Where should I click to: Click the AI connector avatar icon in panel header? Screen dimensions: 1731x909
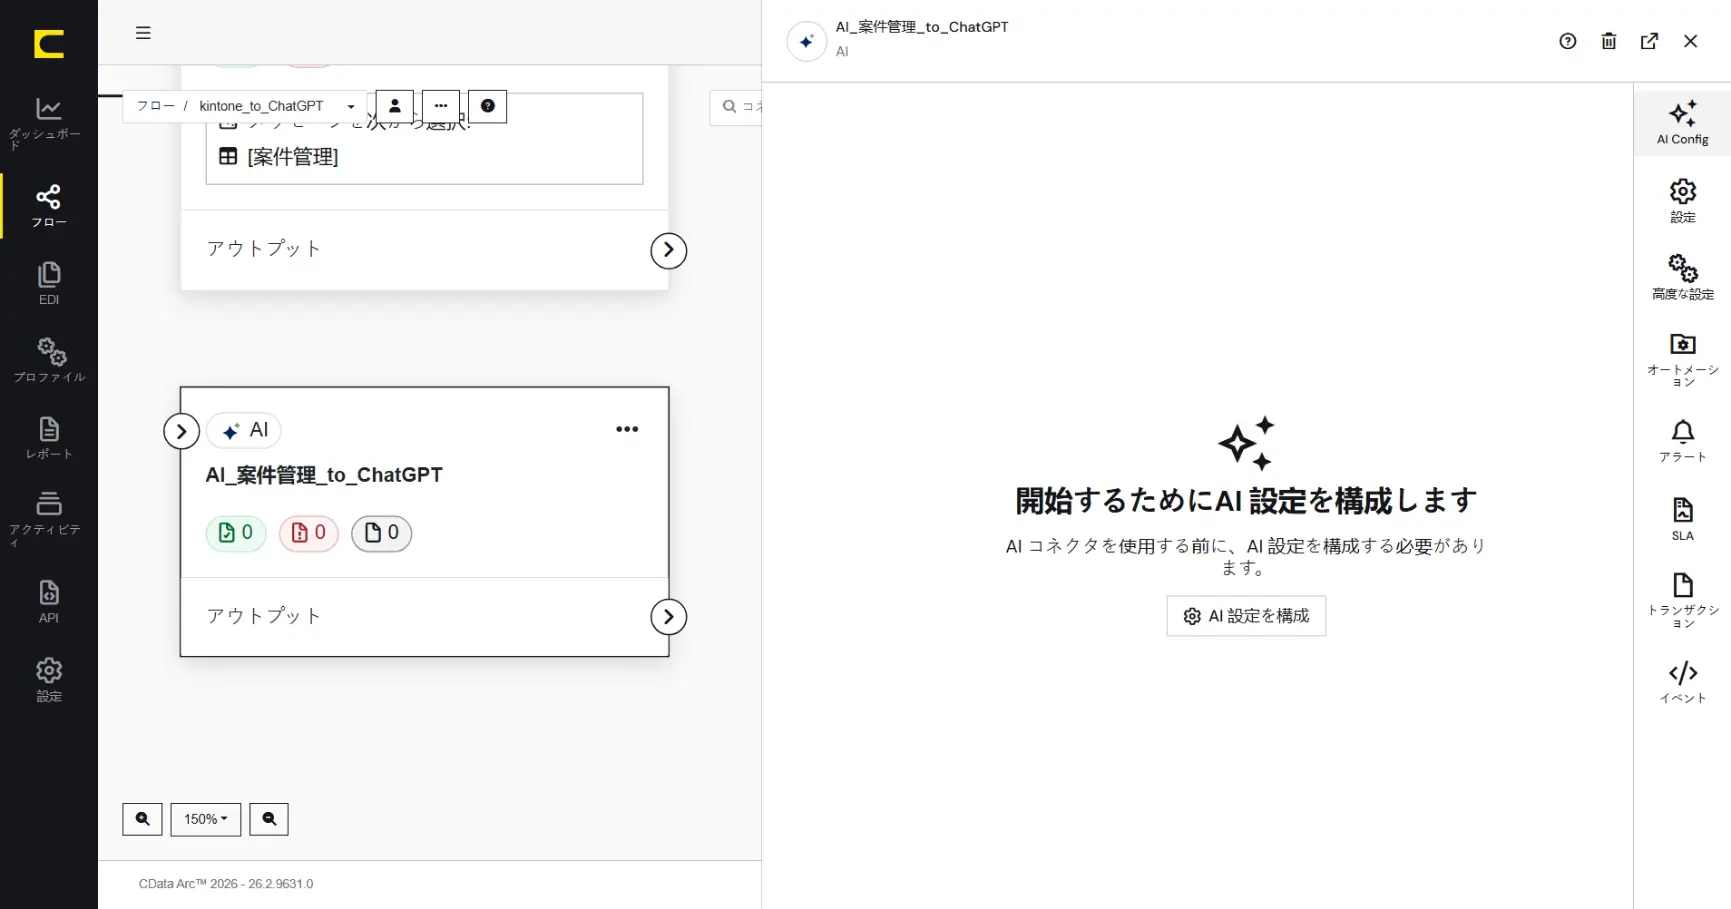pos(806,42)
